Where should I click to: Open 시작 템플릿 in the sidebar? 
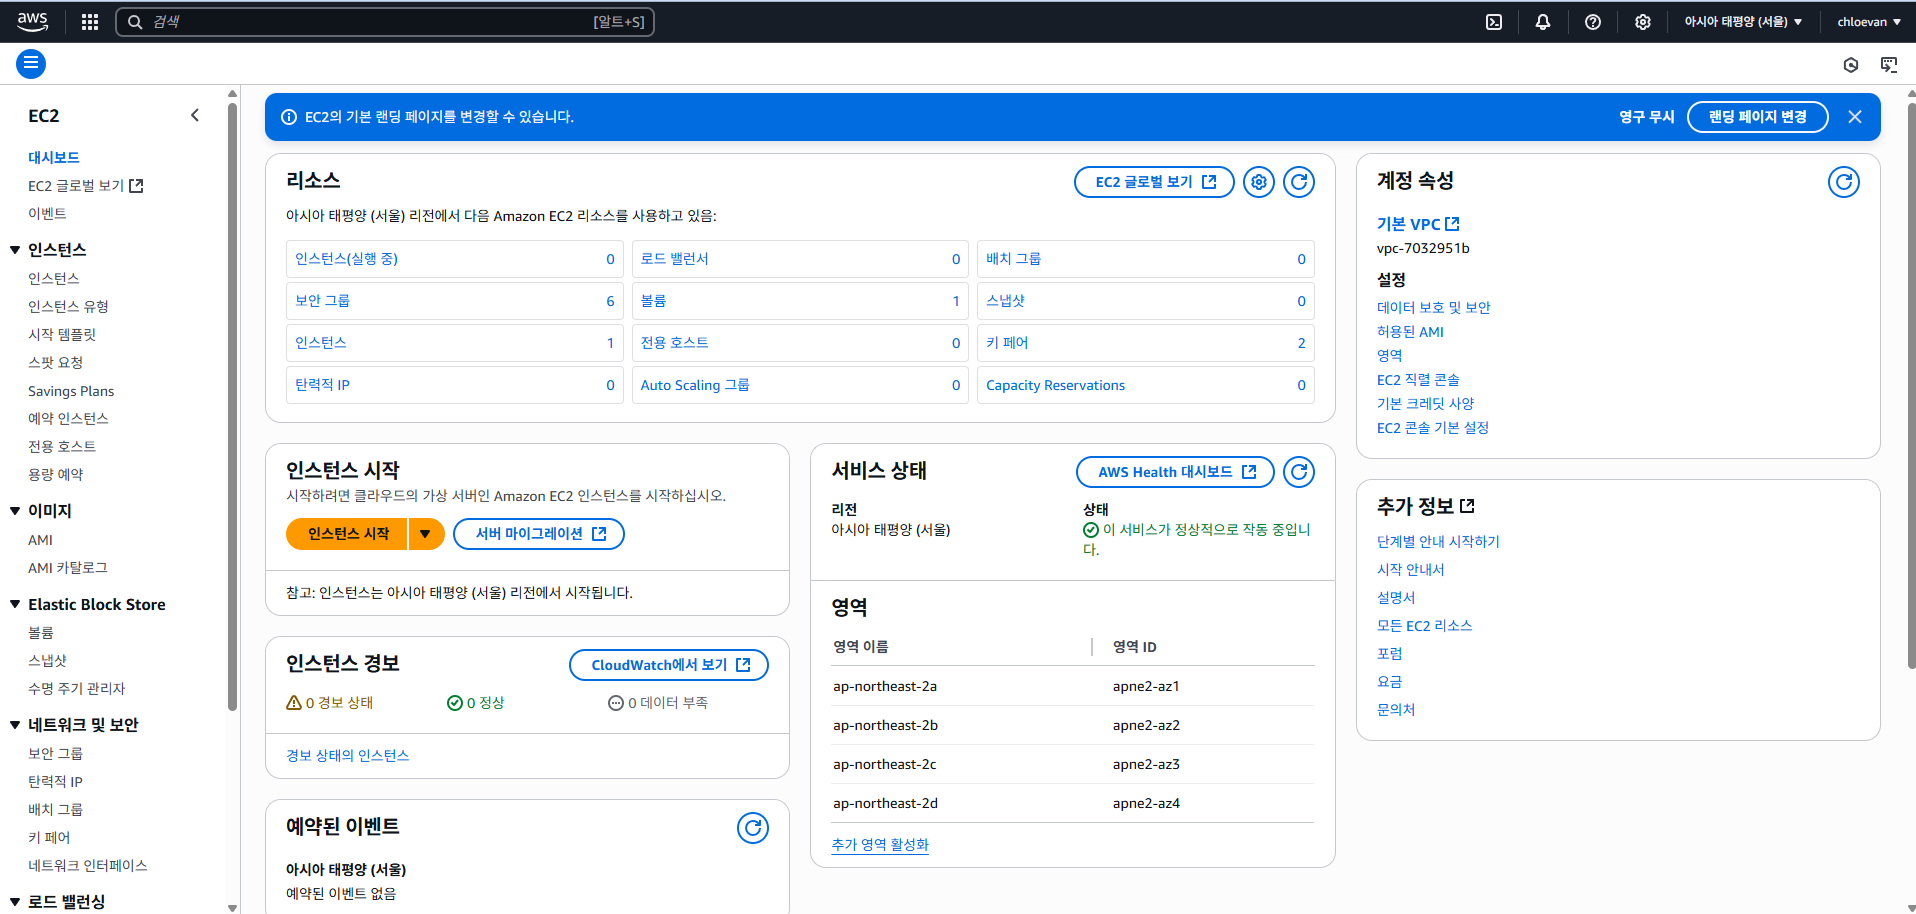[62, 335]
